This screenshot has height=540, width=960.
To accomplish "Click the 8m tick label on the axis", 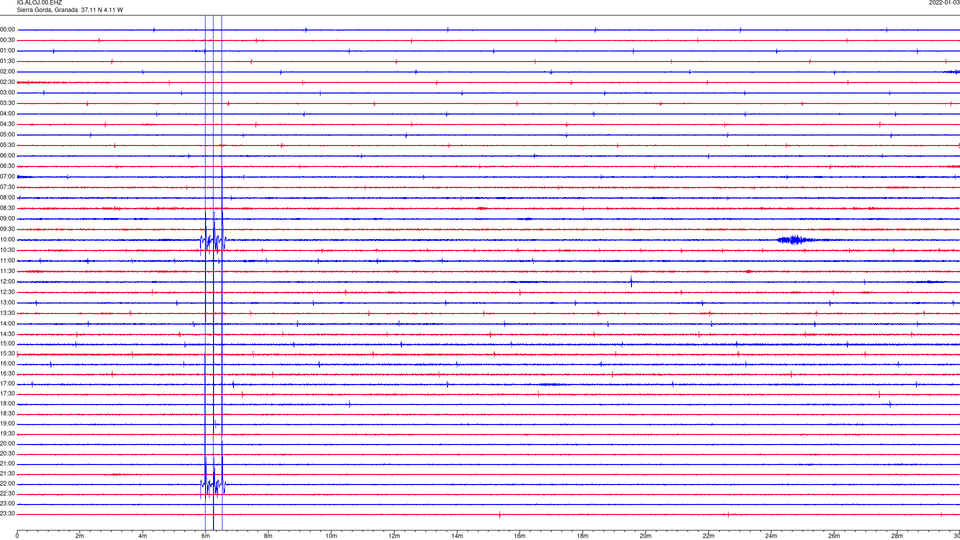I will (268, 536).
